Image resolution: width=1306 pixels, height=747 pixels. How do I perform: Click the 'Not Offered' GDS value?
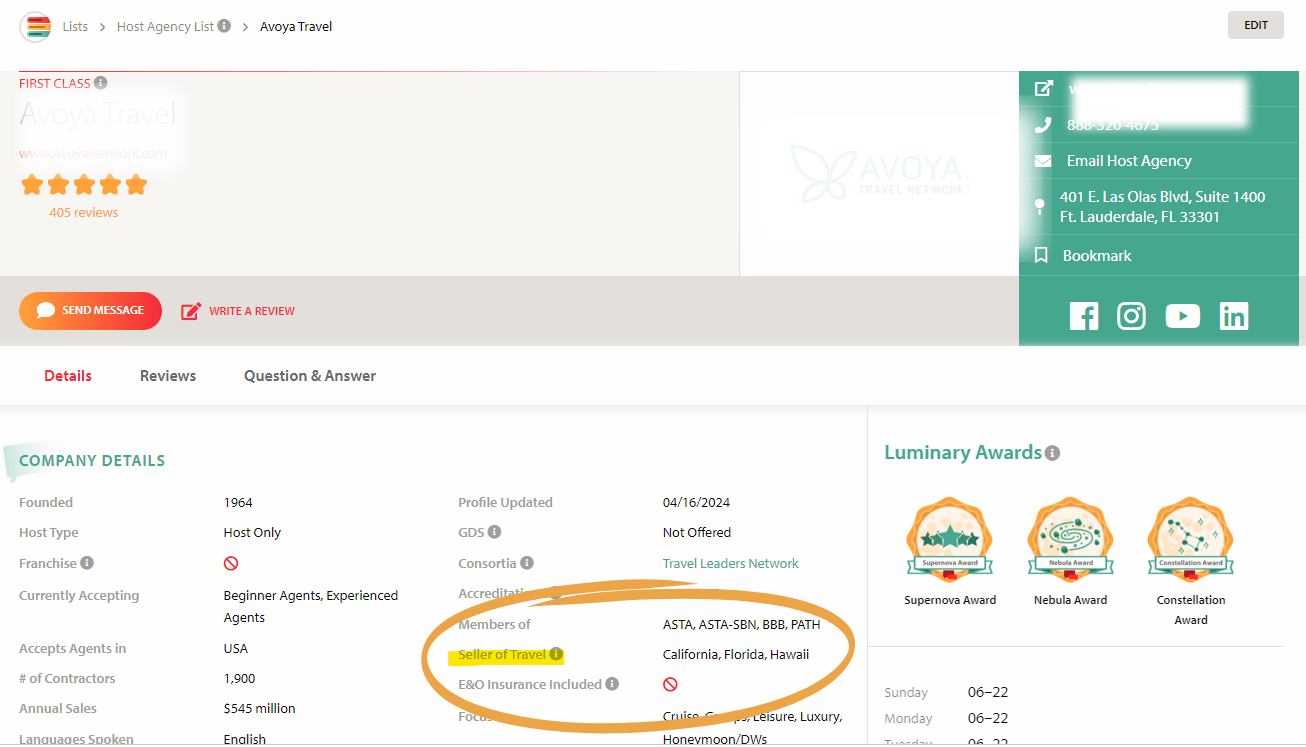(x=697, y=532)
